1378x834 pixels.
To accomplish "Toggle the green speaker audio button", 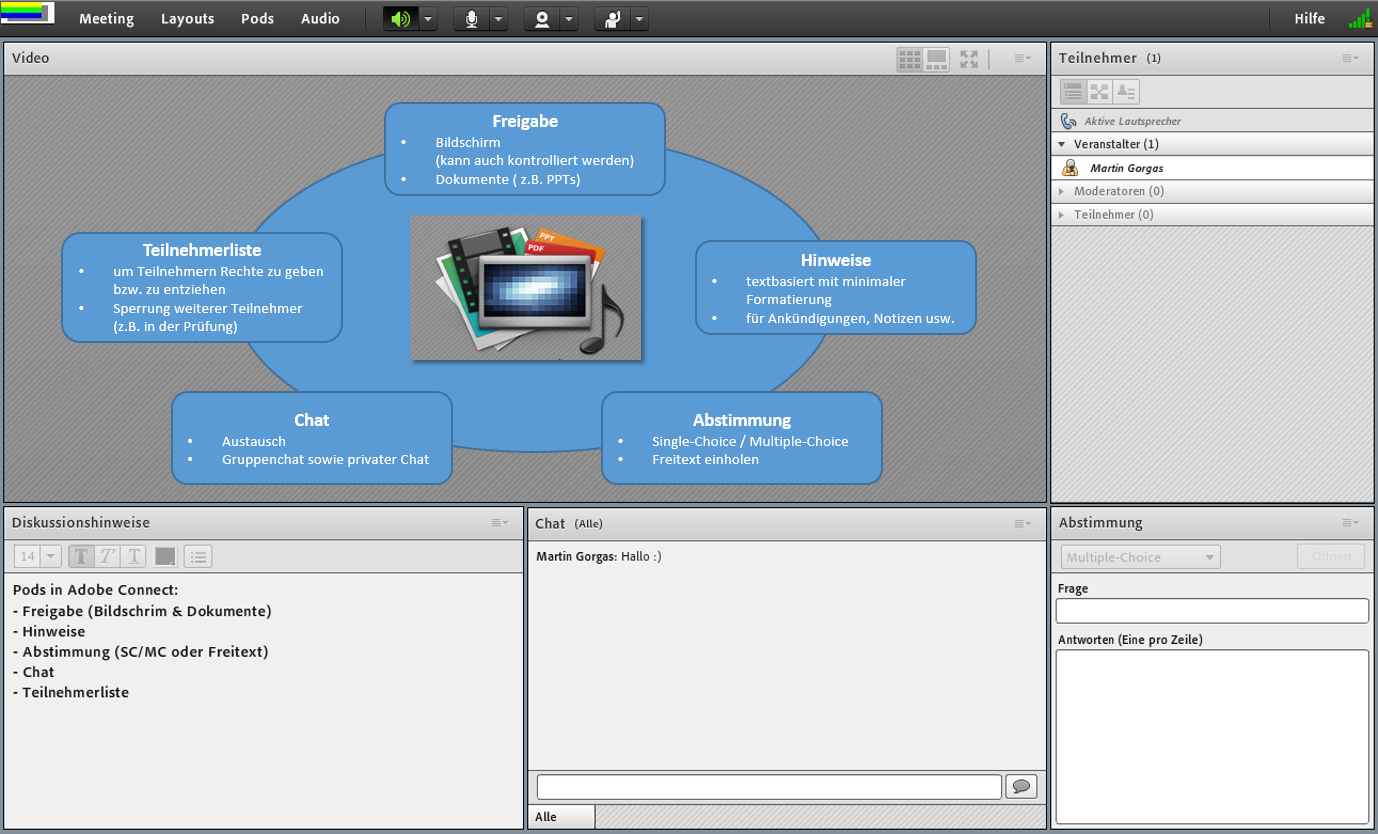I will (400, 19).
